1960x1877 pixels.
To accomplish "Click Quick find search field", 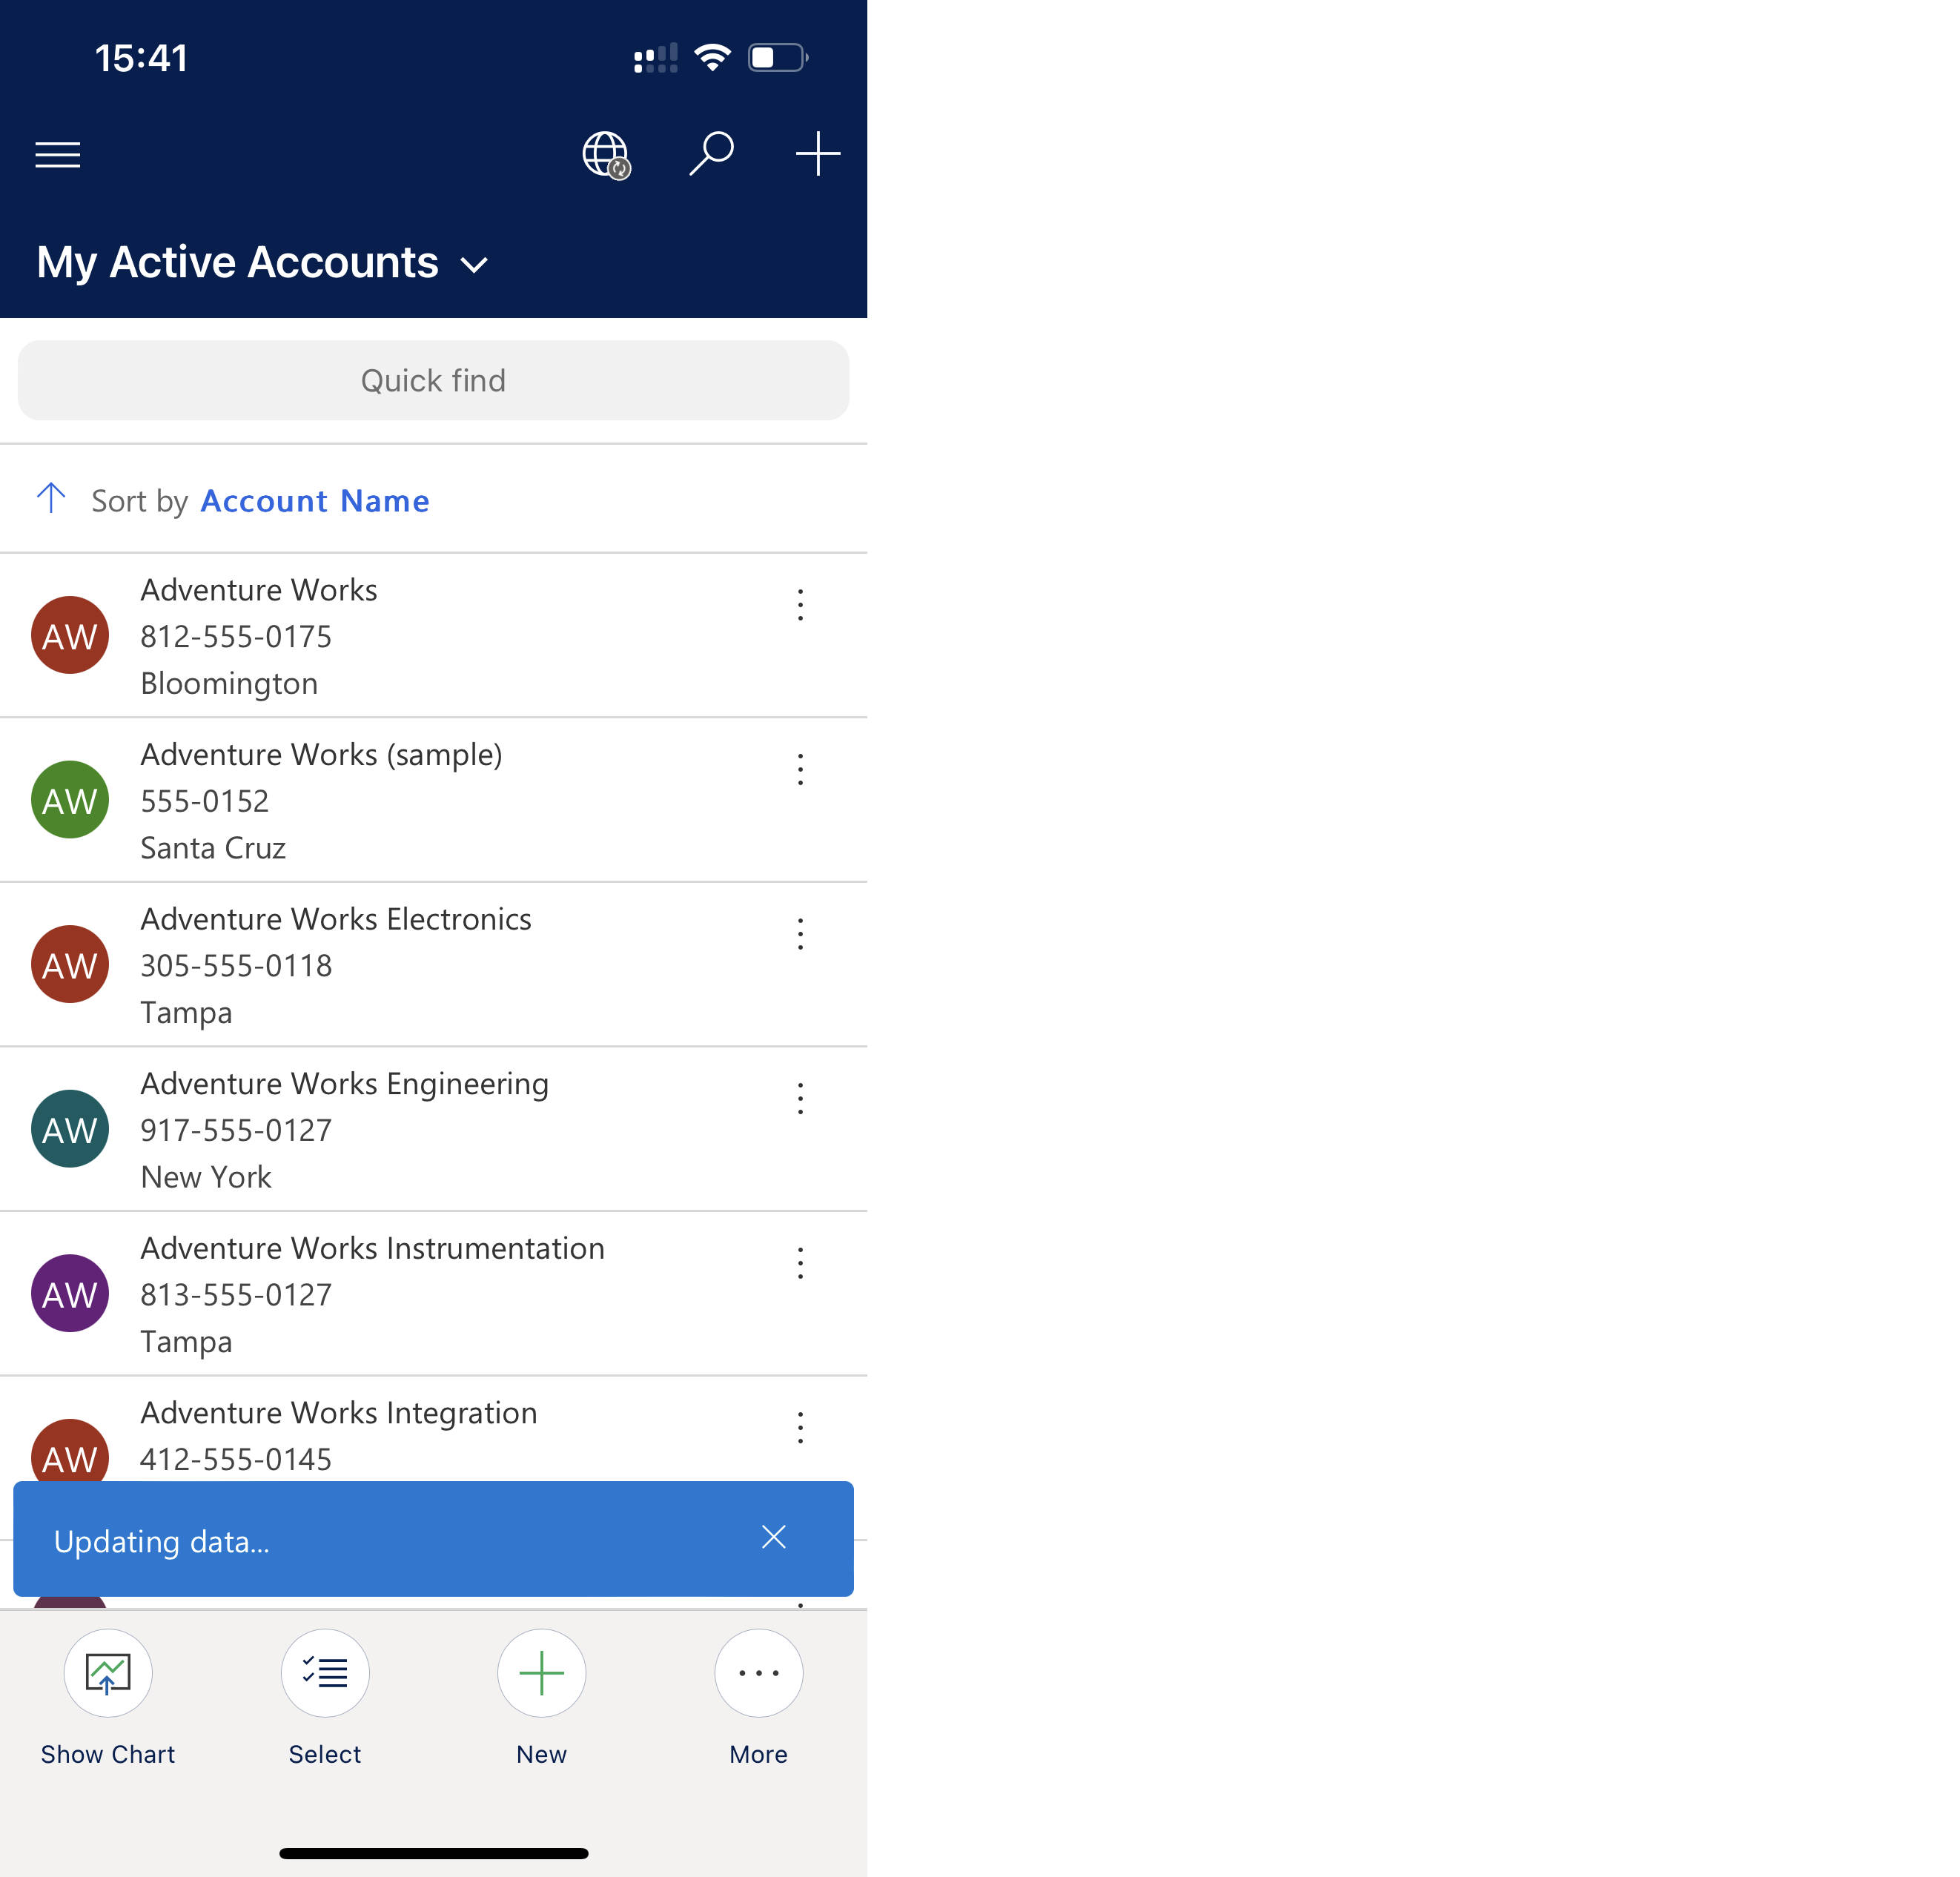I will point(432,380).
